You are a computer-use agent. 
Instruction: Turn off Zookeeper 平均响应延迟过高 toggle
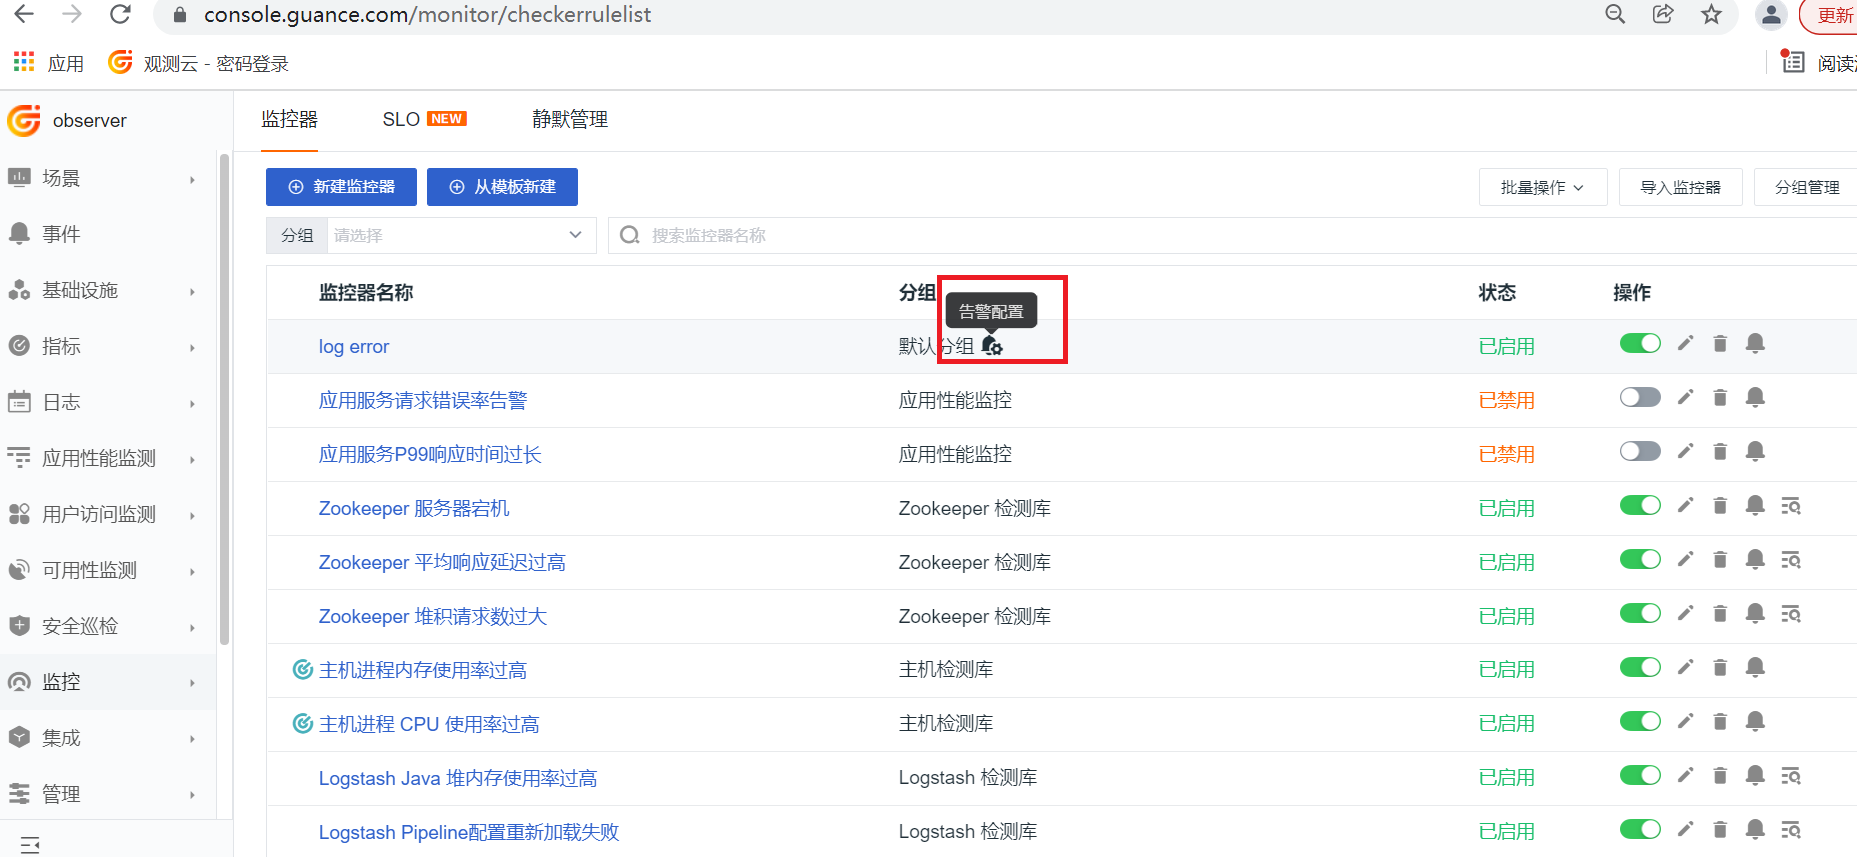pyautogui.click(x=1640, y=559)
